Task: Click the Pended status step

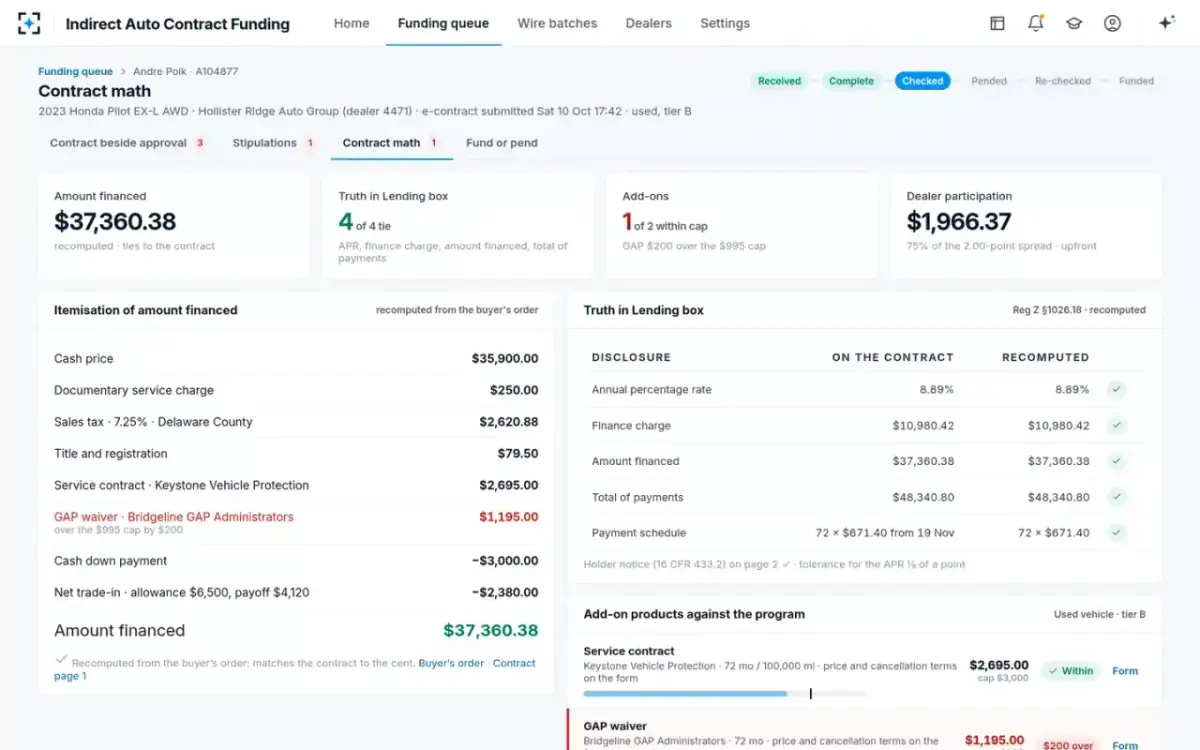Action: click(989, 81)
